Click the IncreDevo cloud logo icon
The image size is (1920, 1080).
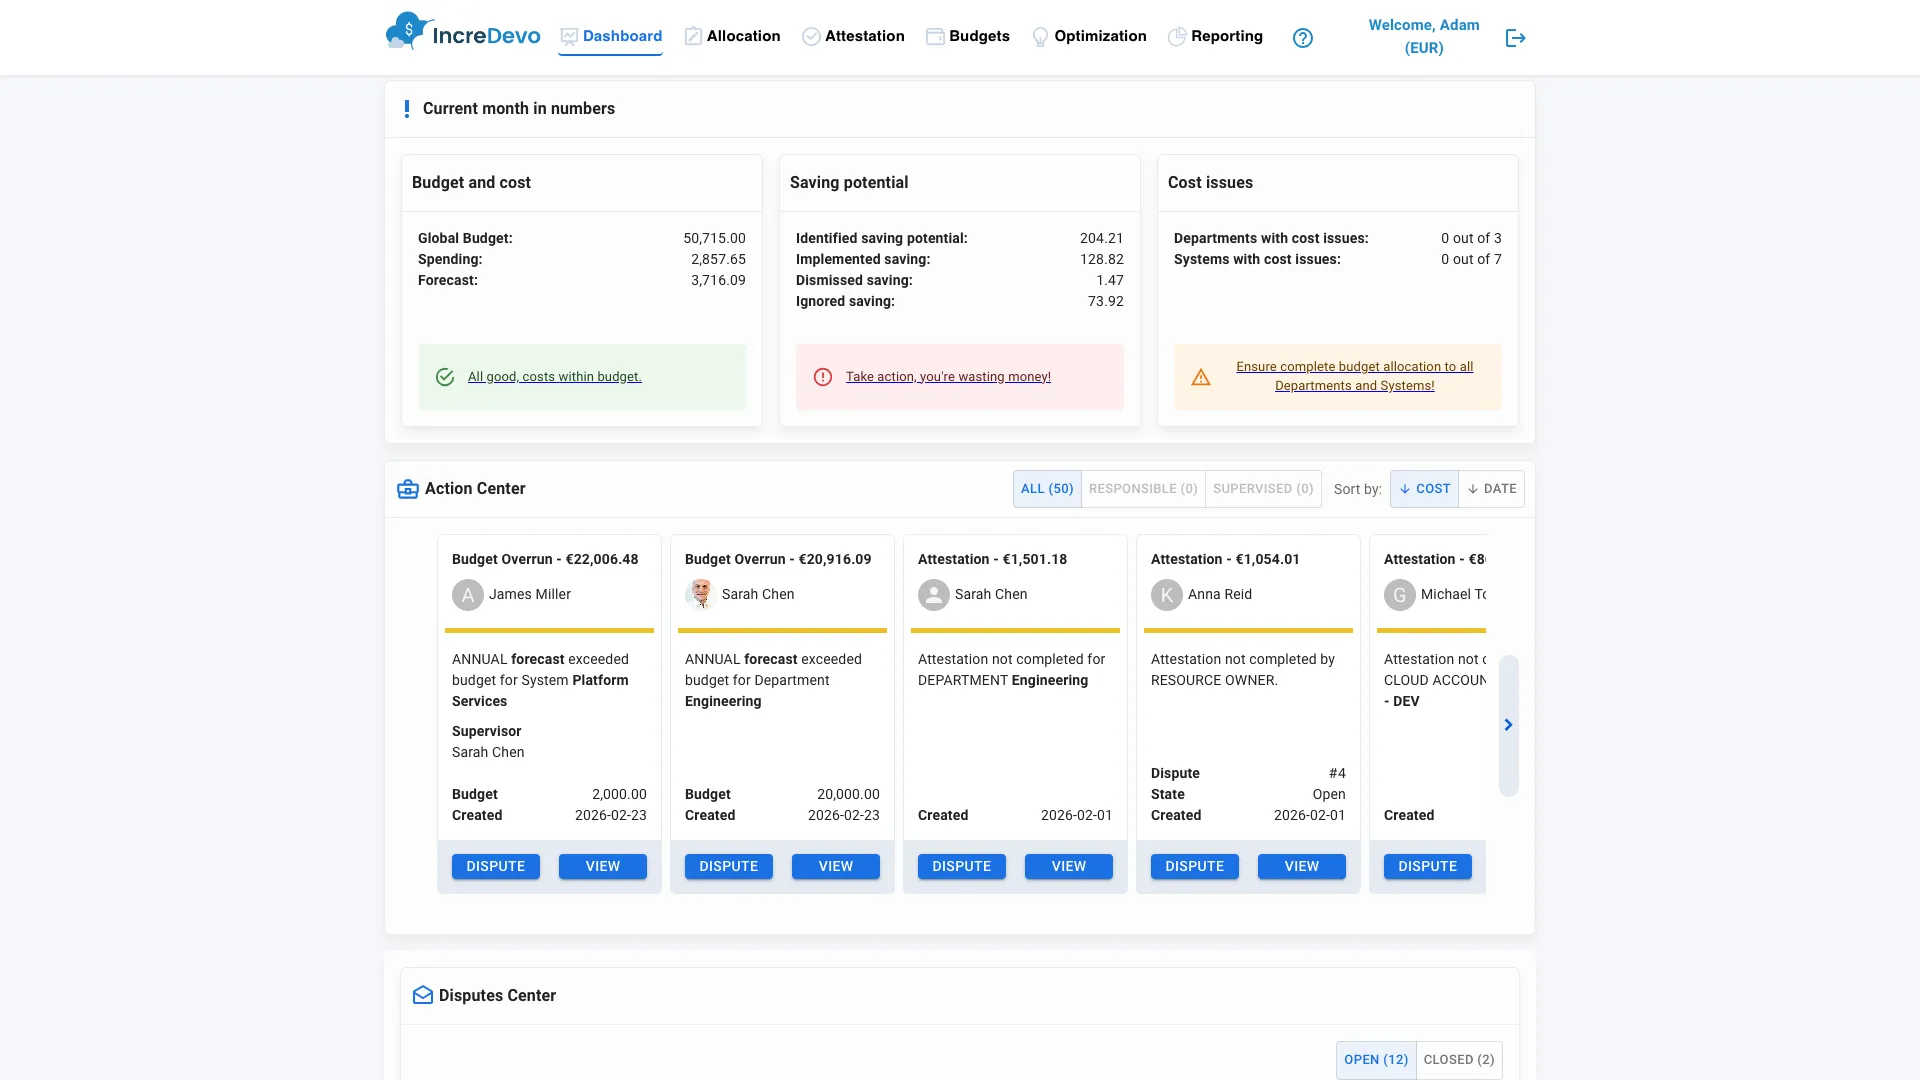point(408,32)
